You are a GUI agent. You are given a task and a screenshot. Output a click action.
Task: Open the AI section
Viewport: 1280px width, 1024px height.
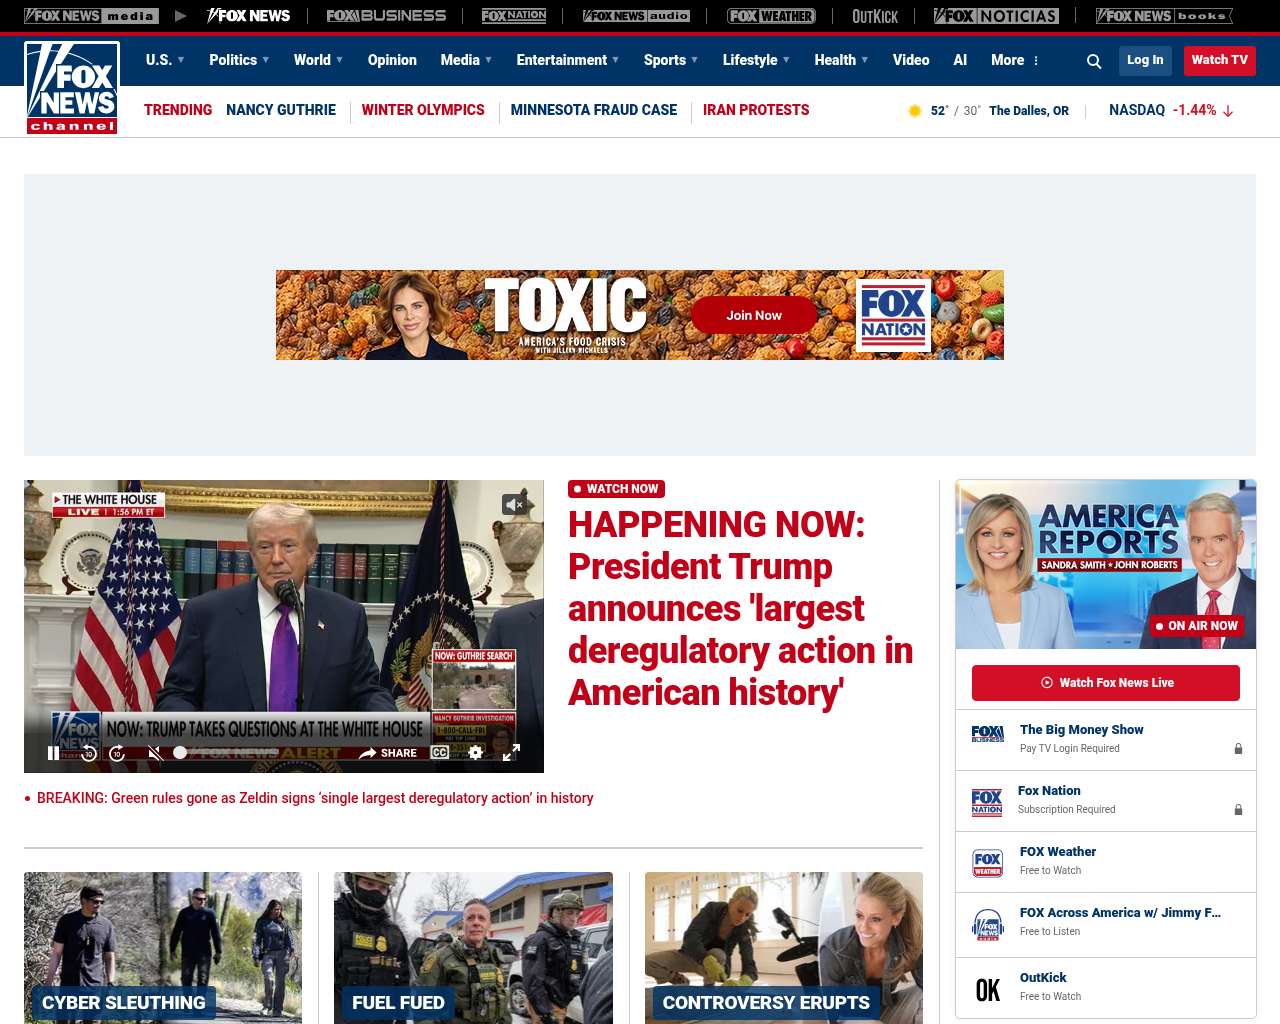click(x=960, y=60)
